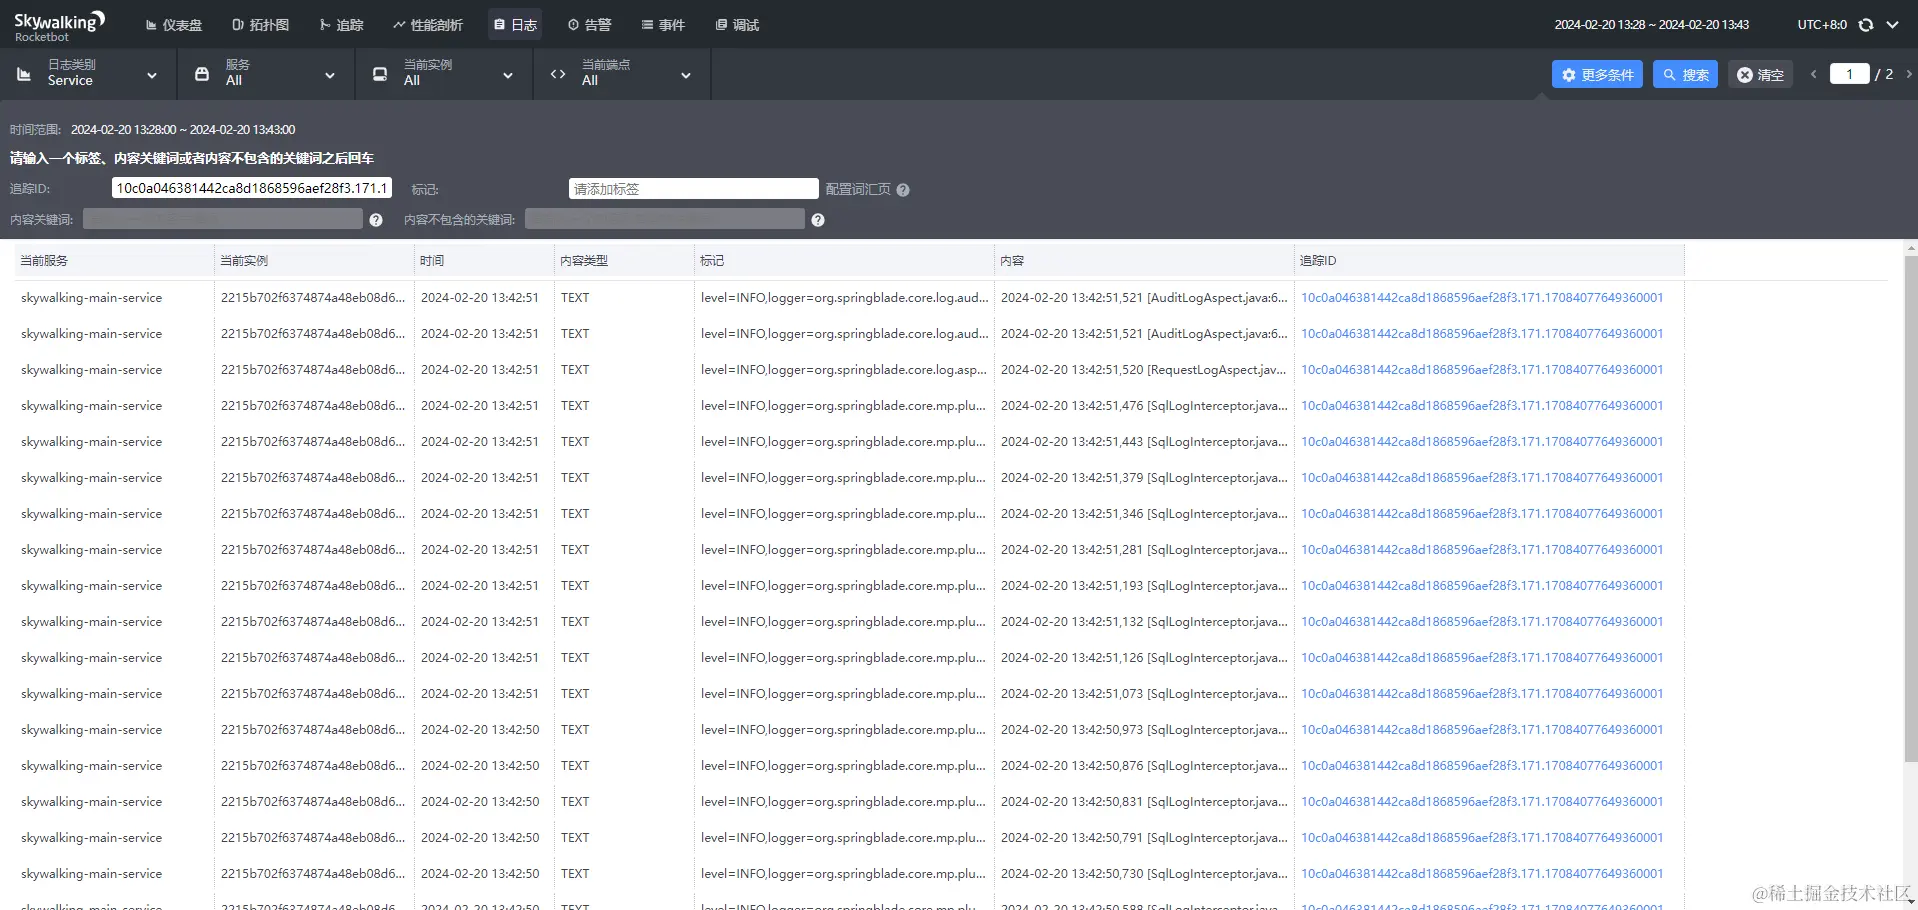Image resolution: width=1918 pixels, height=910 pixels.
Task: Click the 13:42:51,126 SqlLogInterceptor content cell
Action: [x=1144, y=658]
